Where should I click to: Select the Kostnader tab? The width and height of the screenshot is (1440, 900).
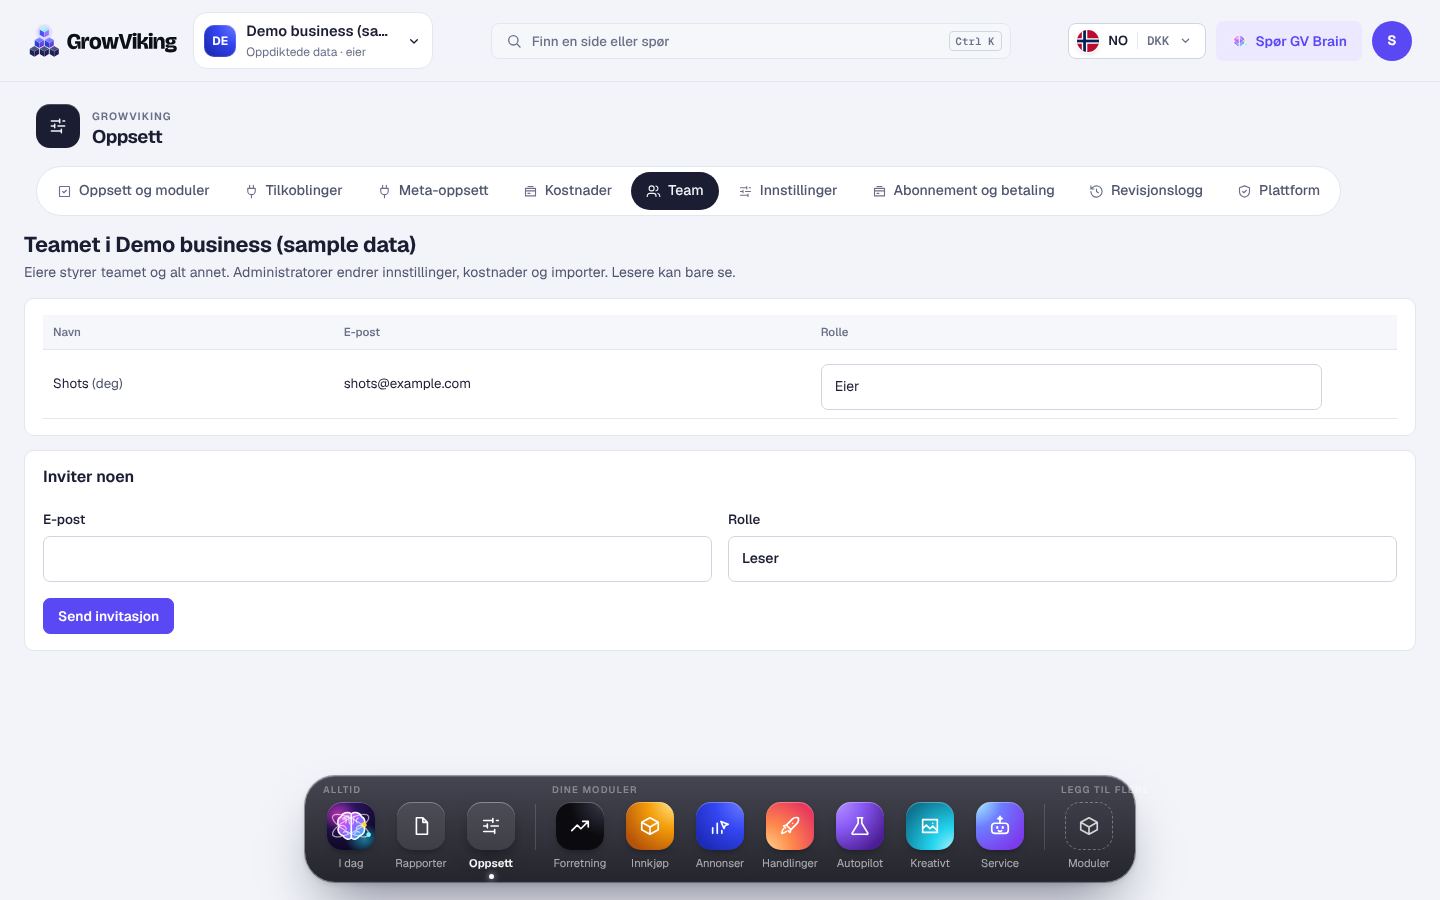[x=568, y=191]
